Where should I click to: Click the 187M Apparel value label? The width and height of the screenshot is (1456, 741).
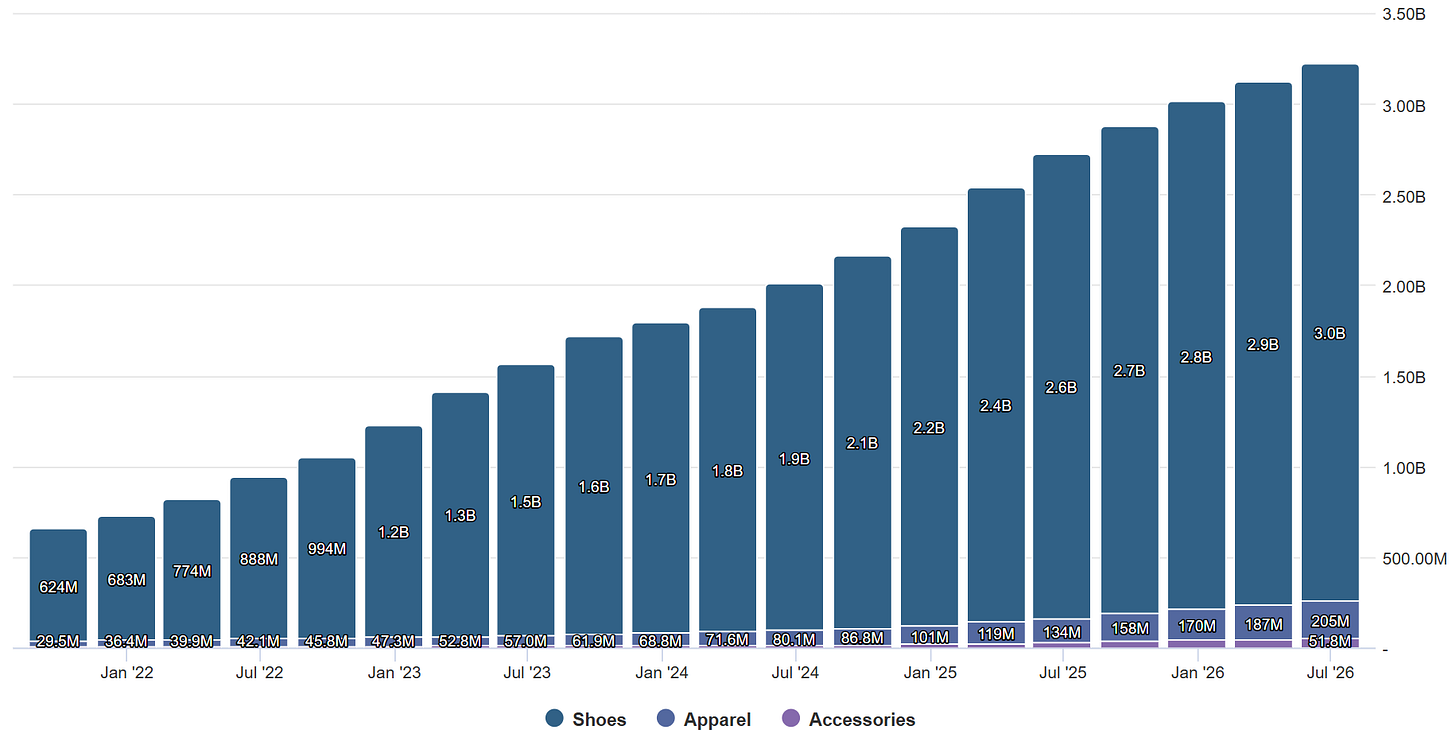(x=1263, y=625)
